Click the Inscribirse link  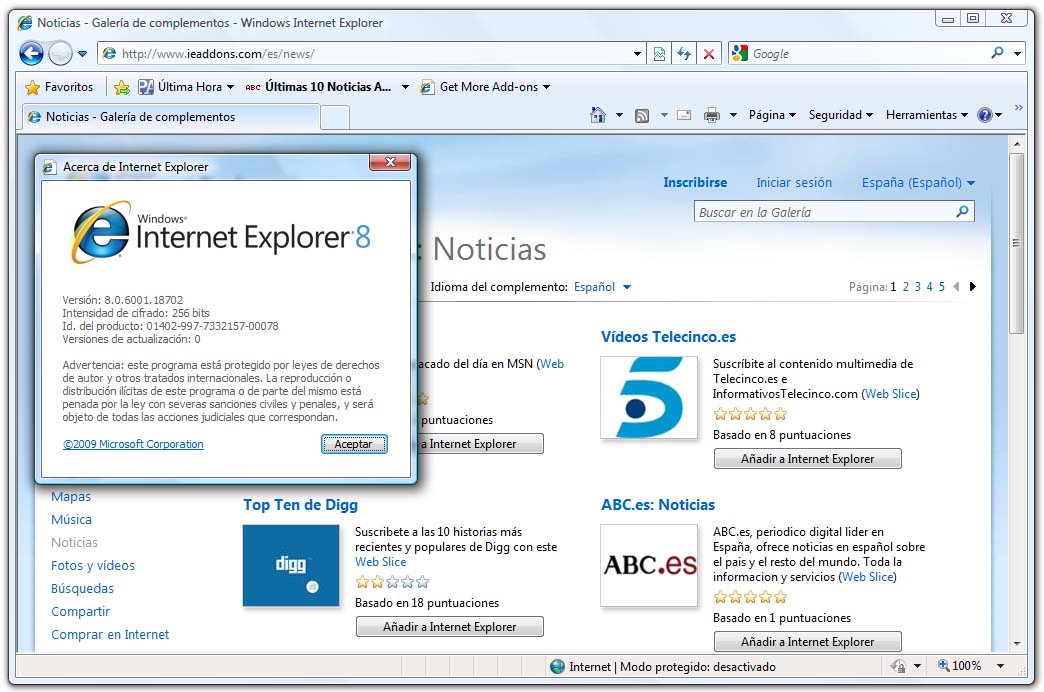[x=695, y=182]
